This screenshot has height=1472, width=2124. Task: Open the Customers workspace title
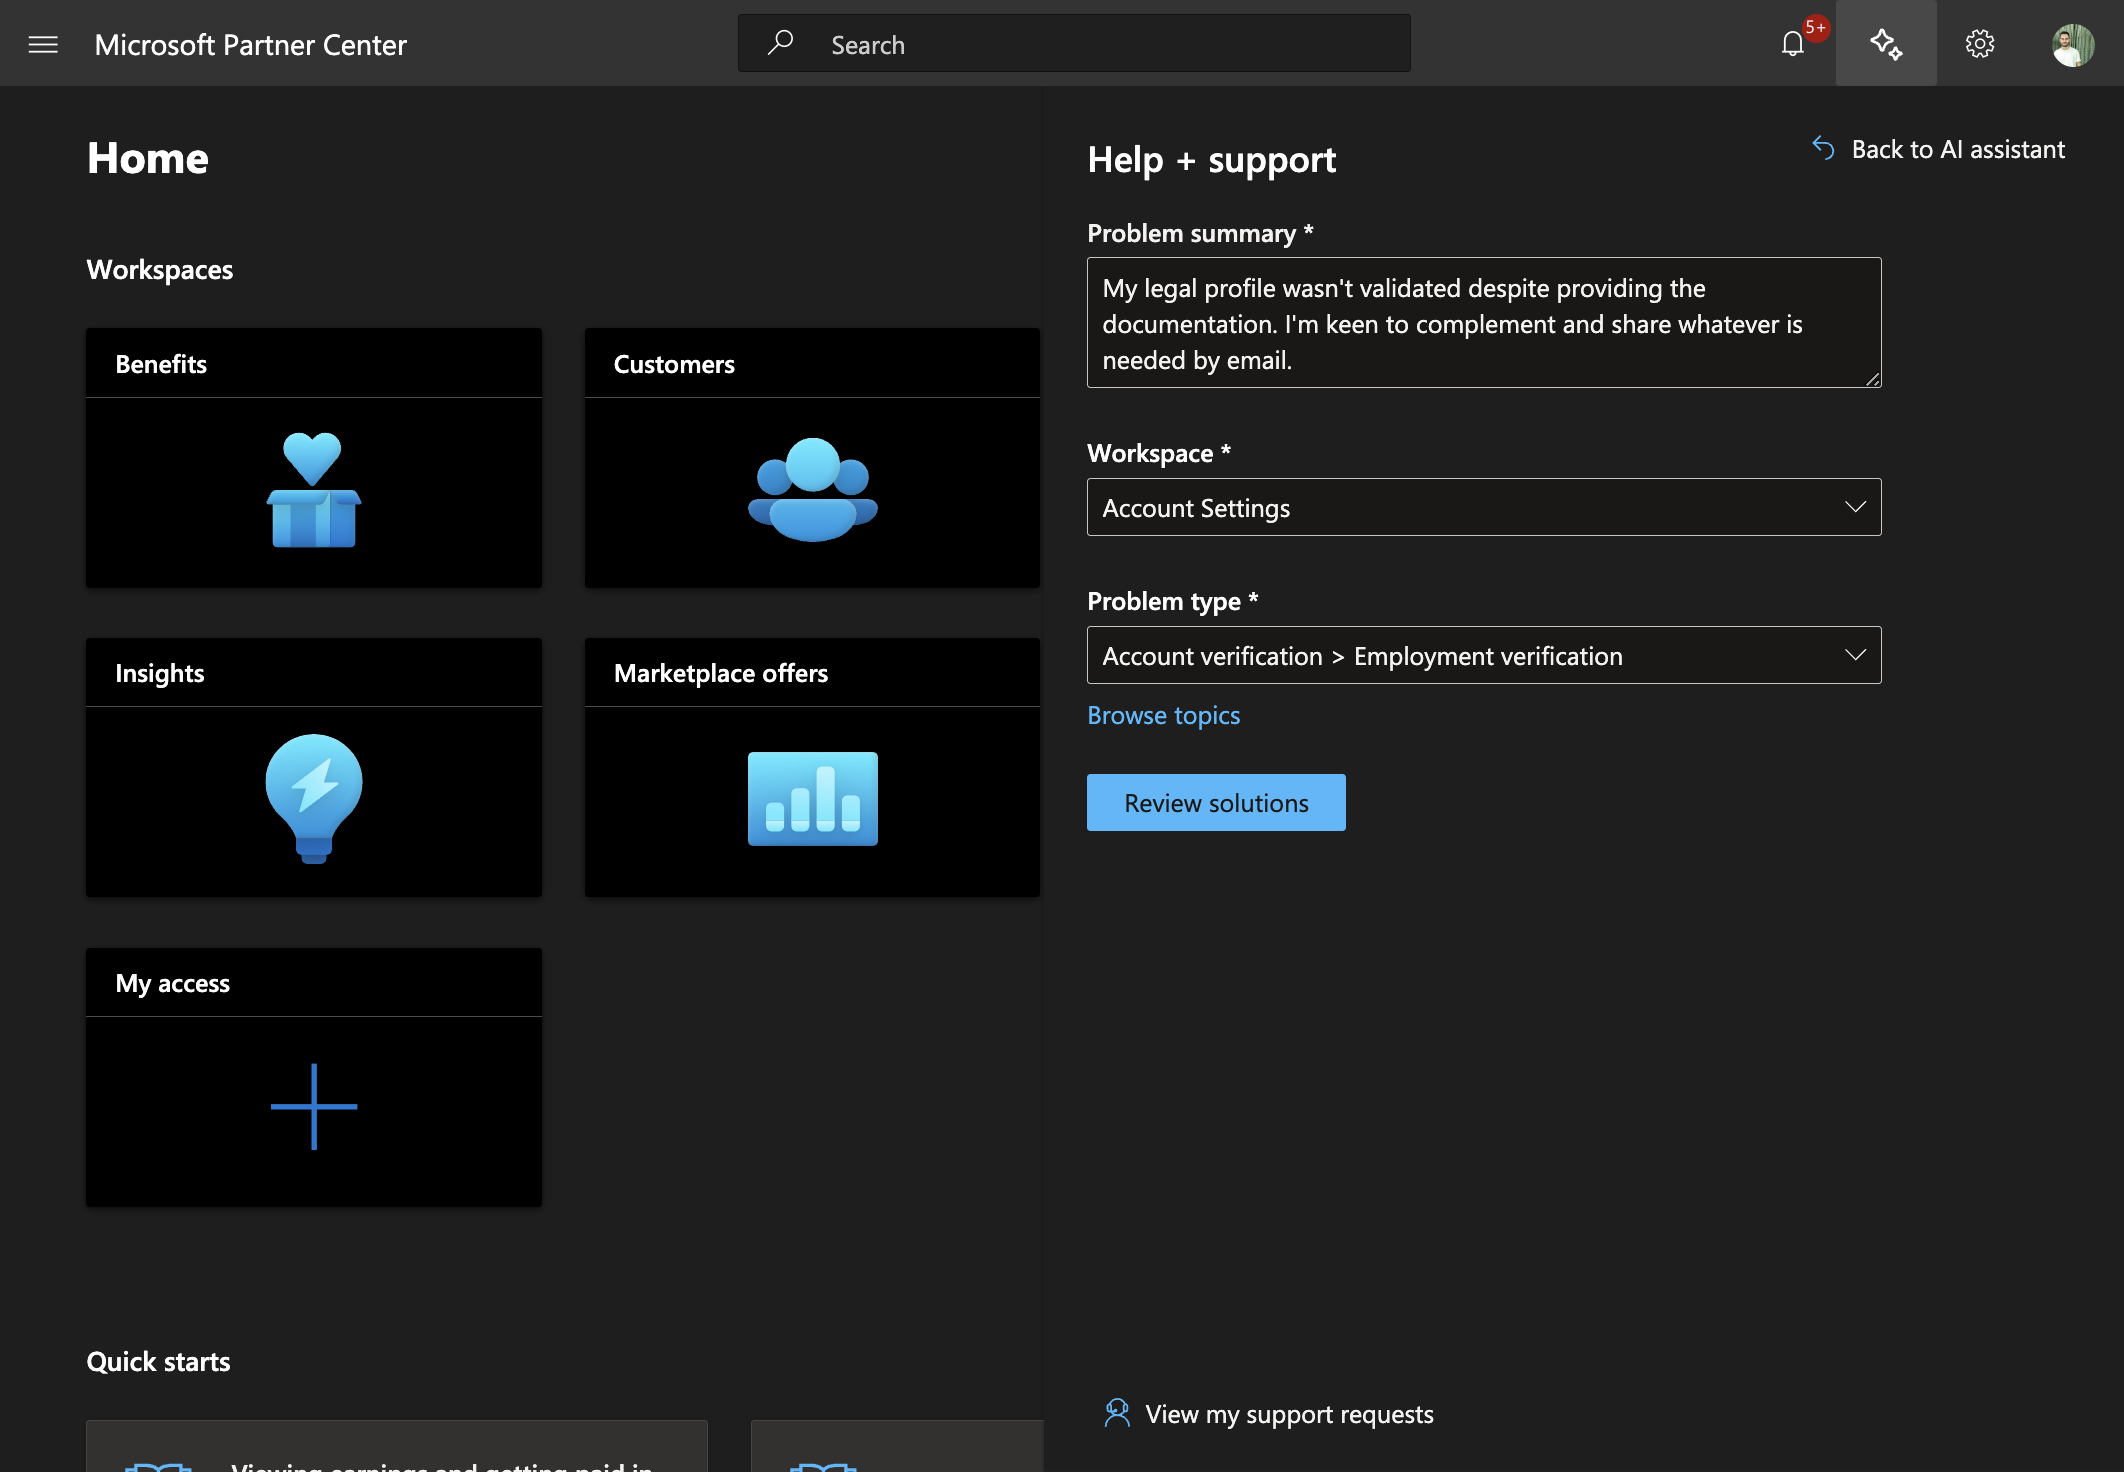674,364
